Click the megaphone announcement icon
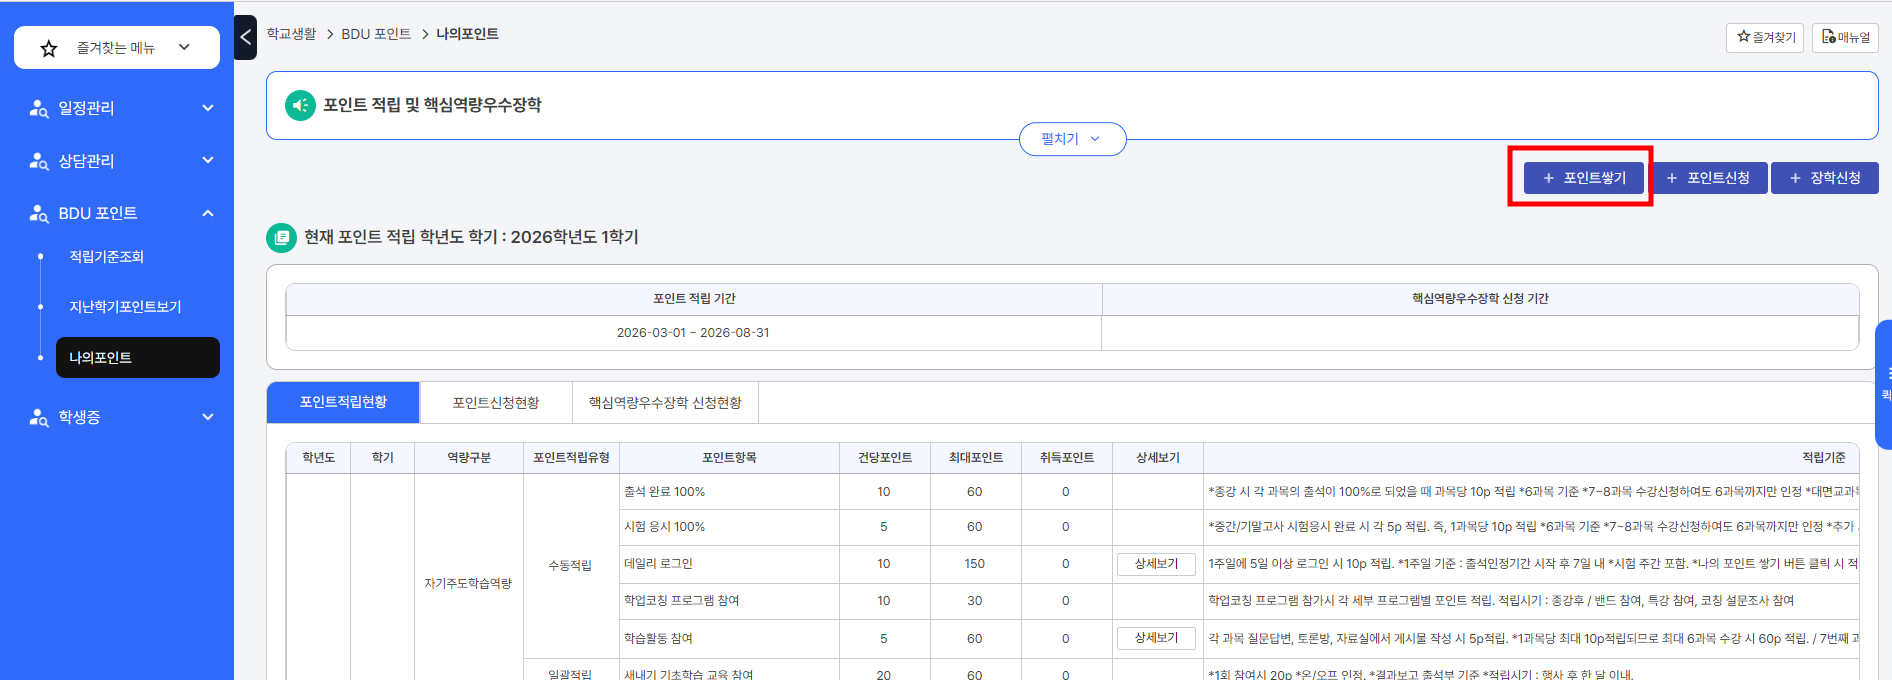The width and height of the screenshot is (1892, 680). pos(300,105)
